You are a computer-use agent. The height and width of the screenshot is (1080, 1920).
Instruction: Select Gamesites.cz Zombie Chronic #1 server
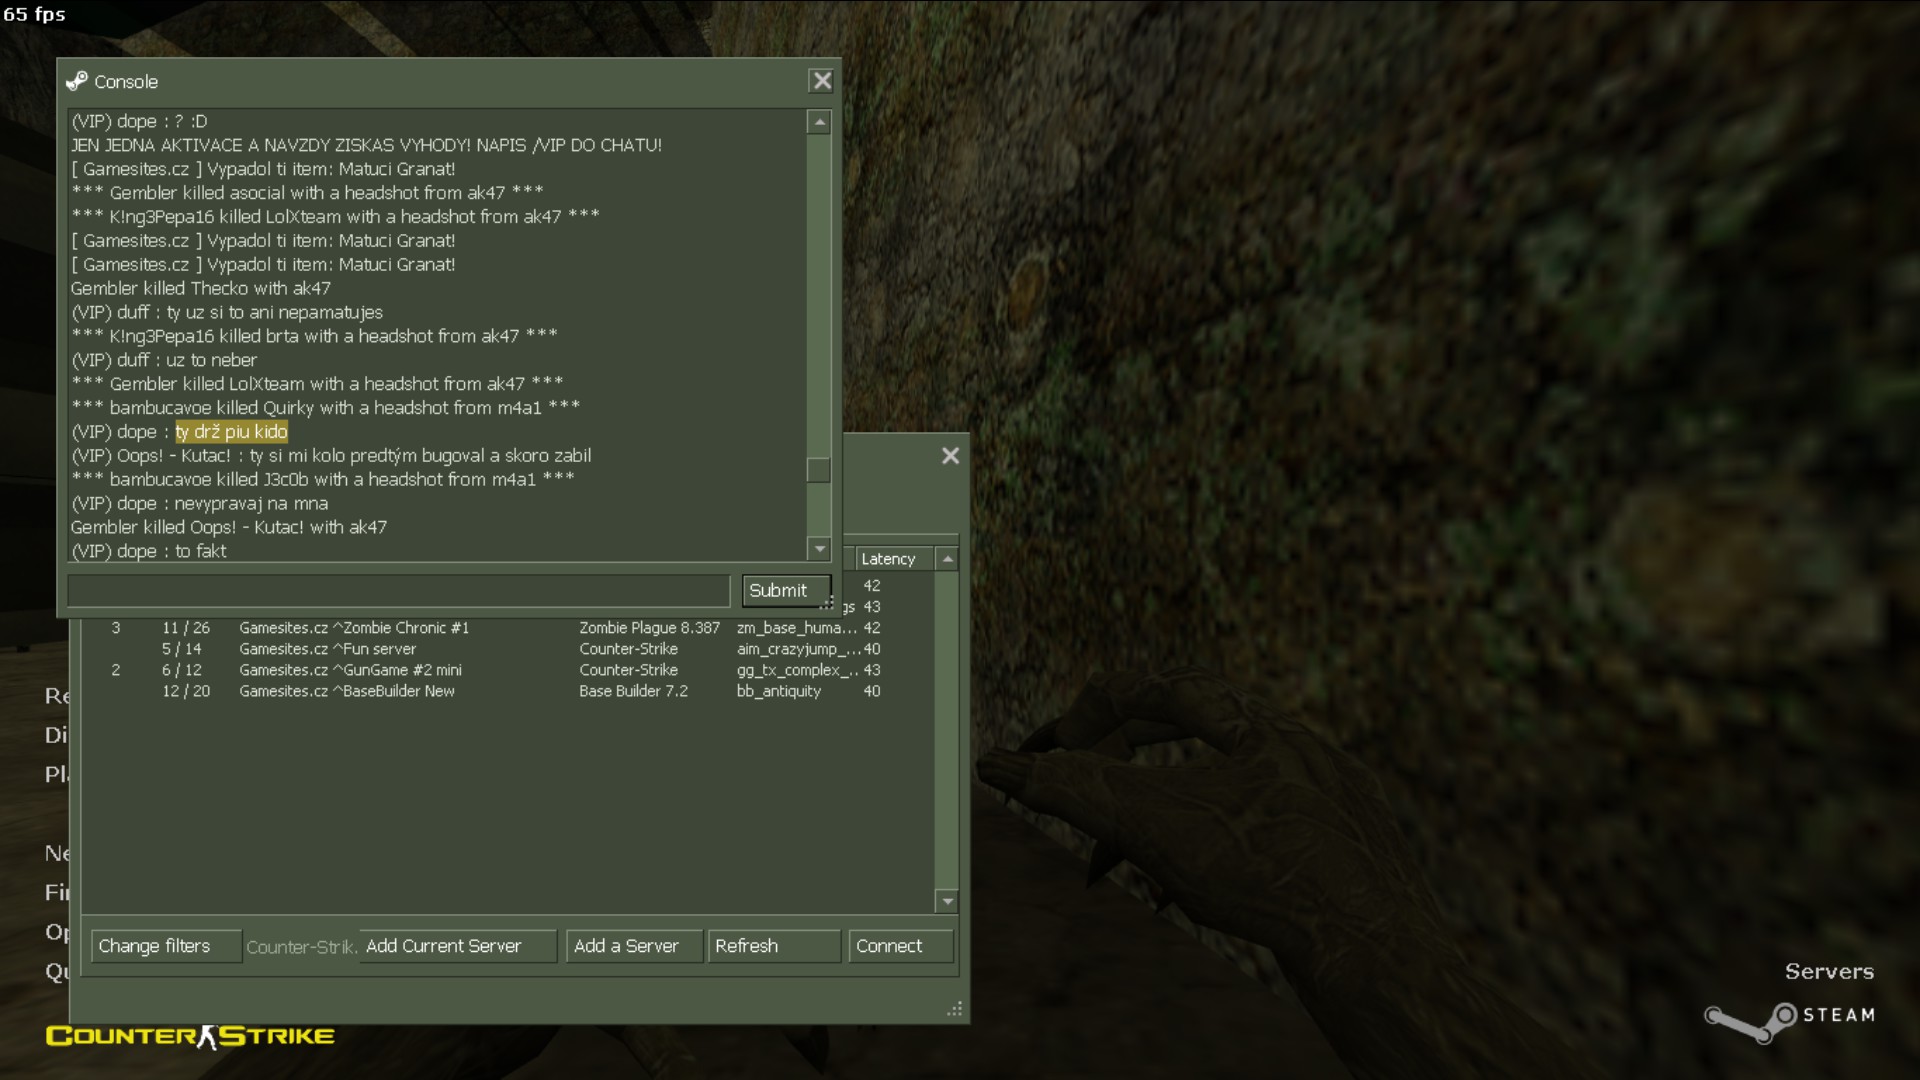(508, 628)
